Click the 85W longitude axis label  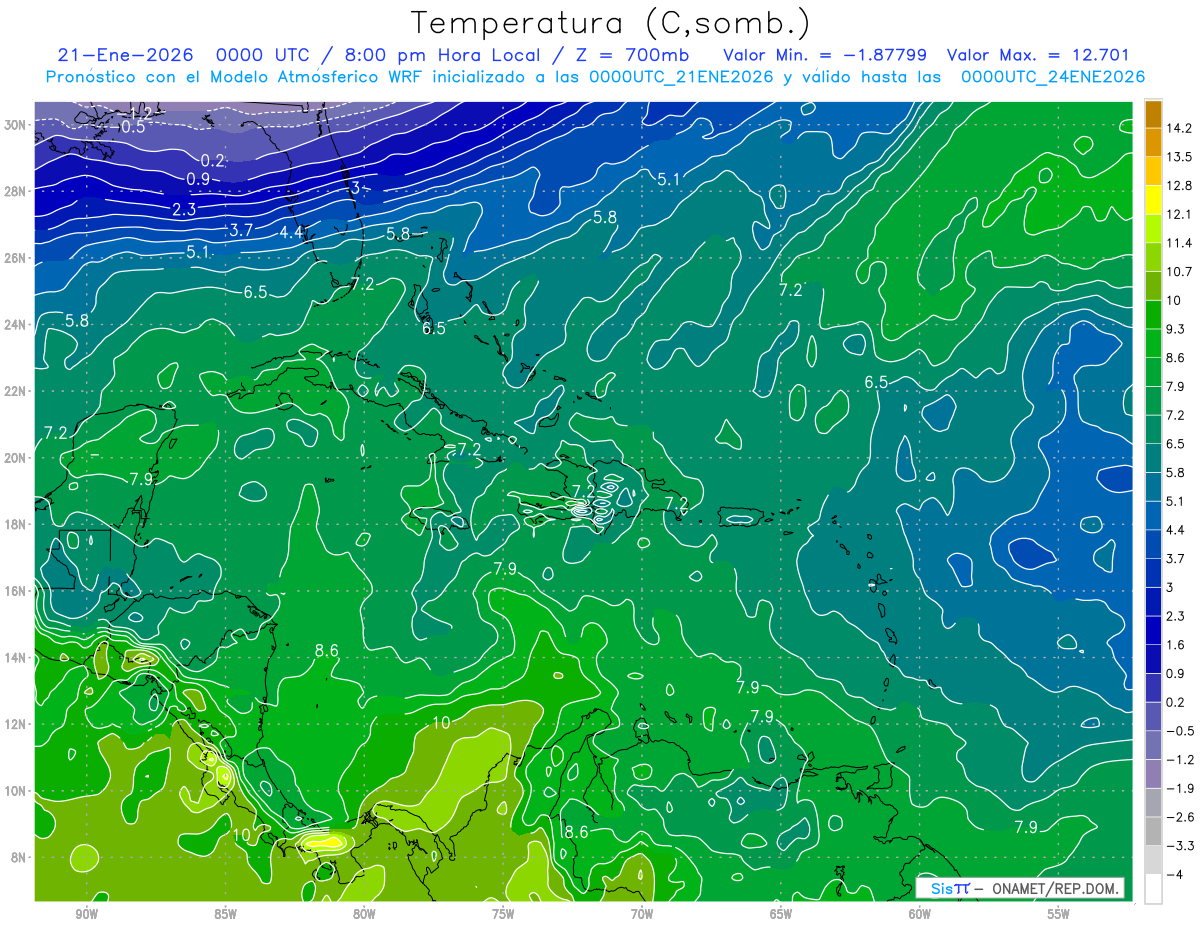[226, 914]
